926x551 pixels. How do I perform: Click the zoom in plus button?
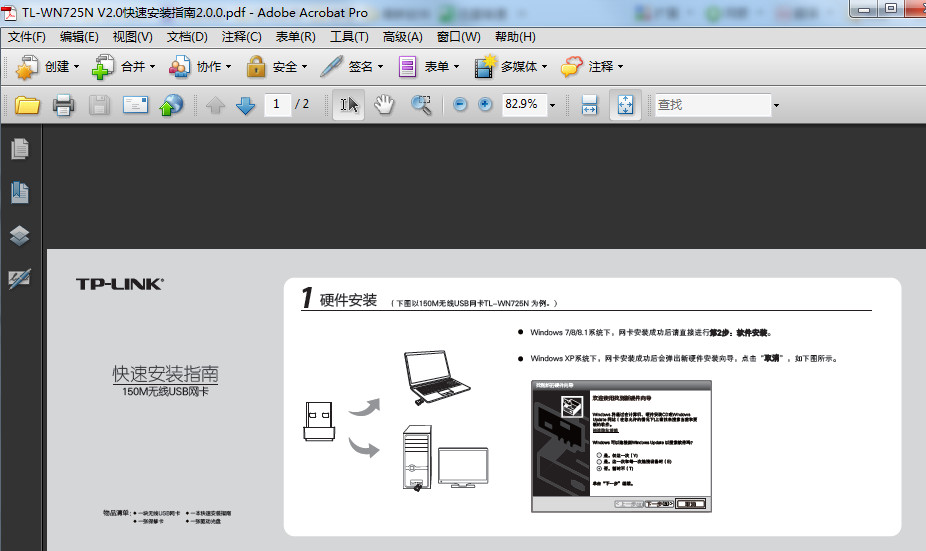pyautogui.click(x=485, y=105)
